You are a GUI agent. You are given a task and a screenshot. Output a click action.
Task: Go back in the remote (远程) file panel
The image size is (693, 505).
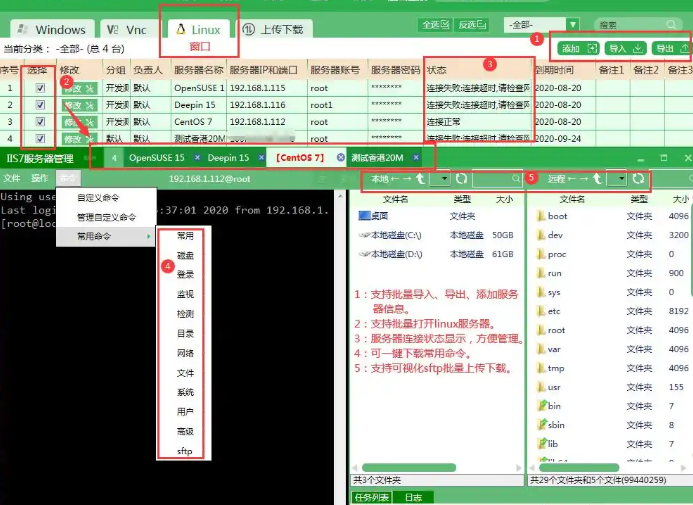point(572,178)
